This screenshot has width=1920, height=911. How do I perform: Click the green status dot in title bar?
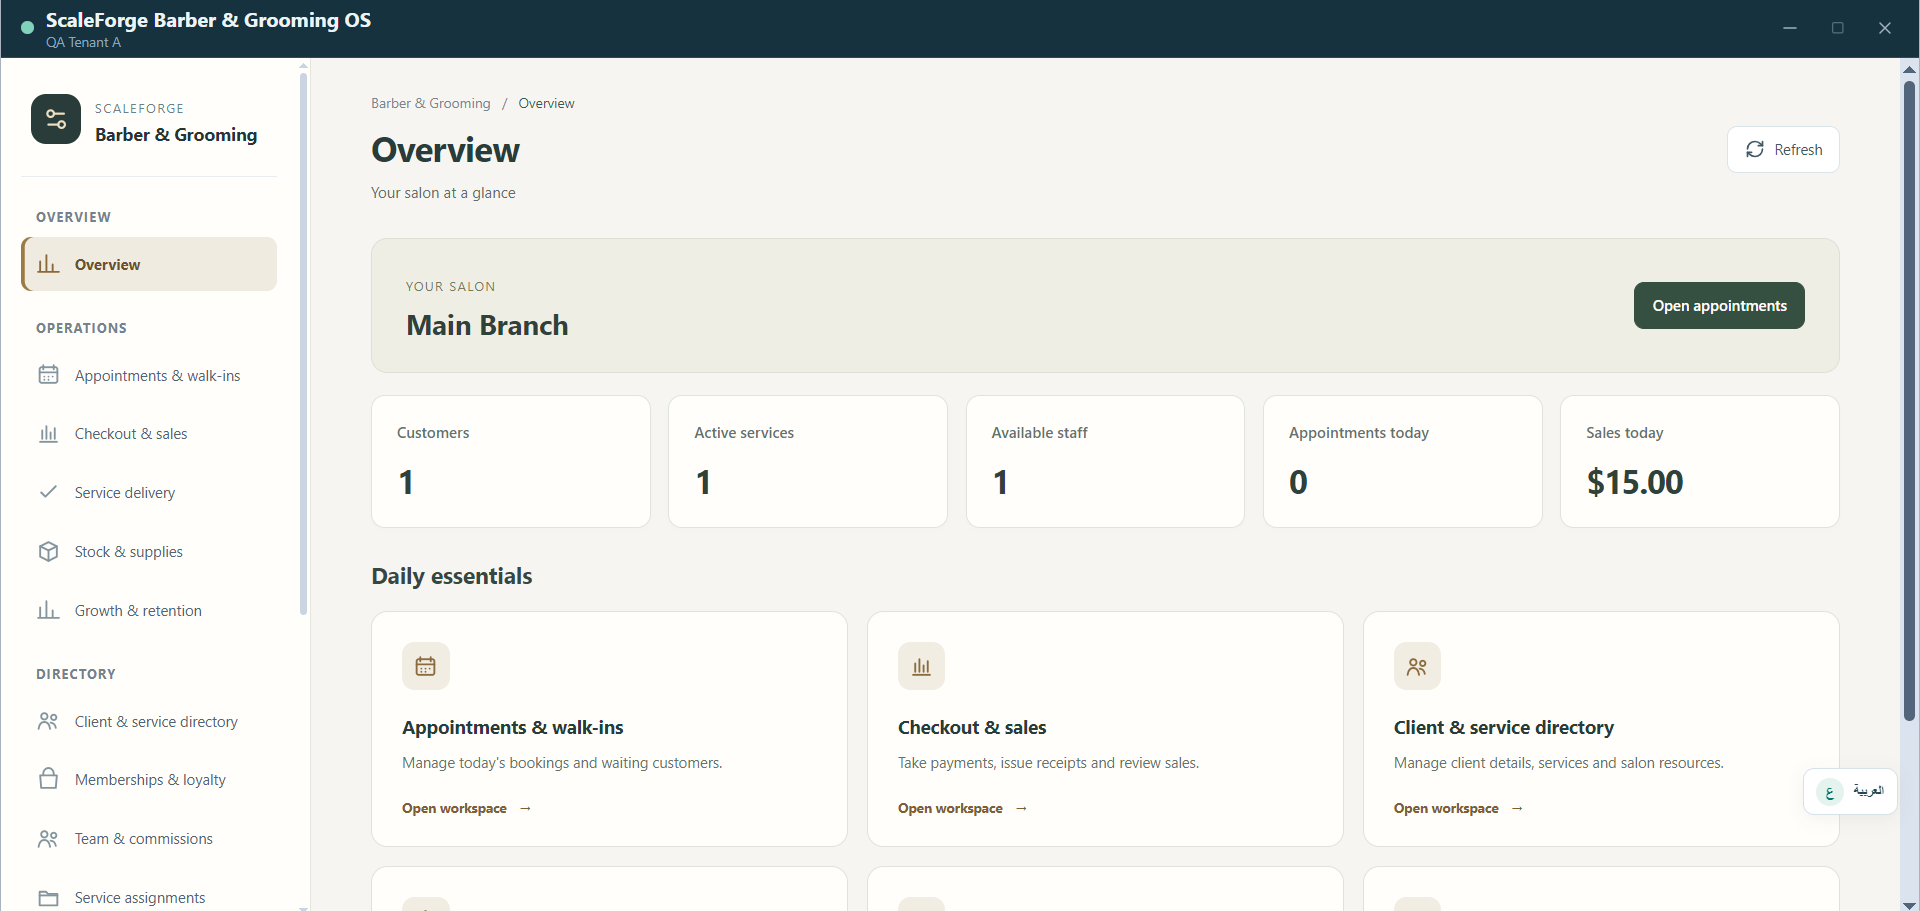coord(27,28)
